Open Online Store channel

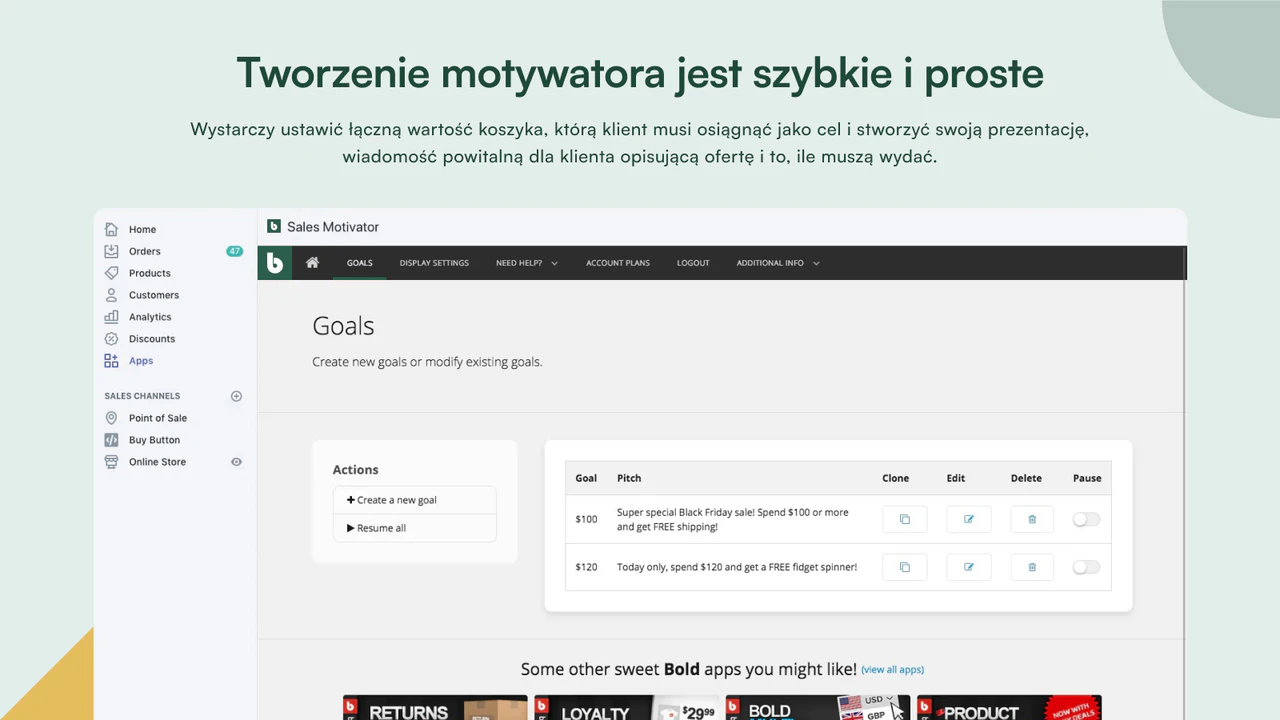coord(157,462)
